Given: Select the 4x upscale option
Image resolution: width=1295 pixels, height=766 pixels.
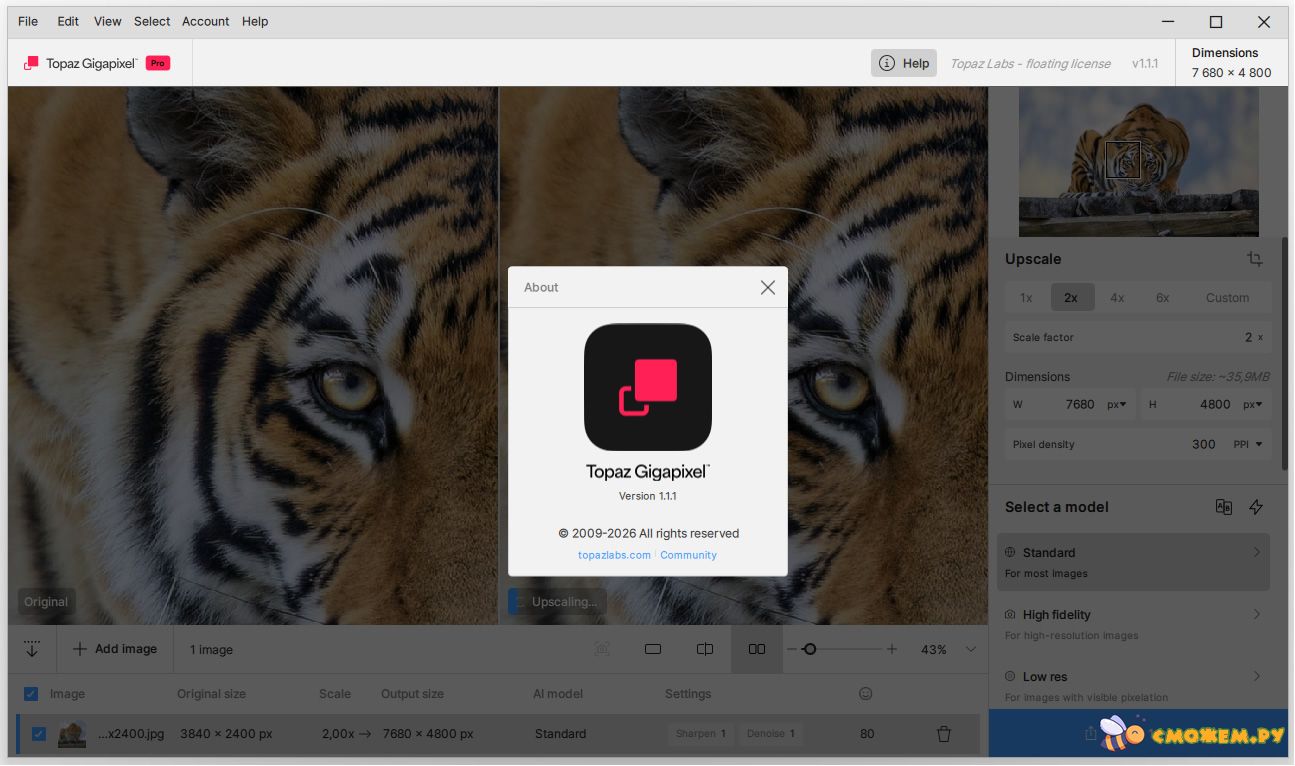Looking at the screenshot, I should pyautogui.click(x=1117, y=298).
